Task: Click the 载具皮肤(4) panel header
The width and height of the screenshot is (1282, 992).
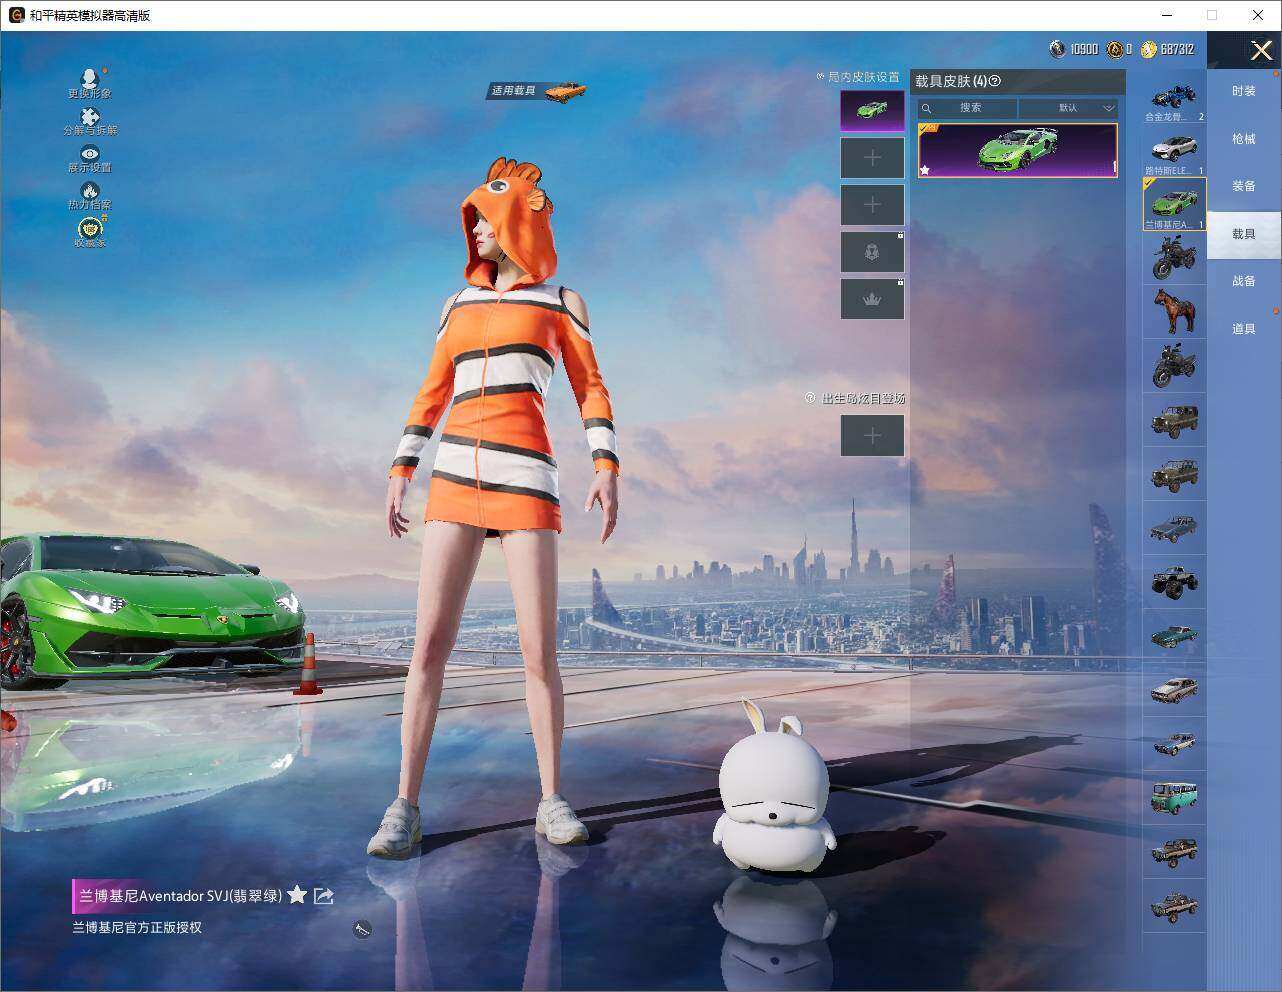Action: (1017, 82)
